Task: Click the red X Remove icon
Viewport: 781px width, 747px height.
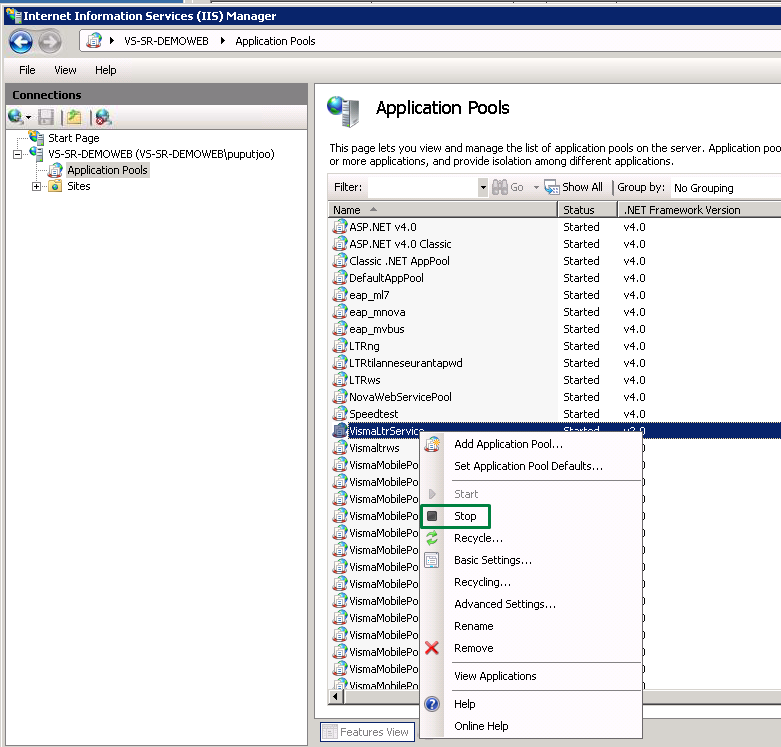Action: pyautogui.click(x=432, y=648)
